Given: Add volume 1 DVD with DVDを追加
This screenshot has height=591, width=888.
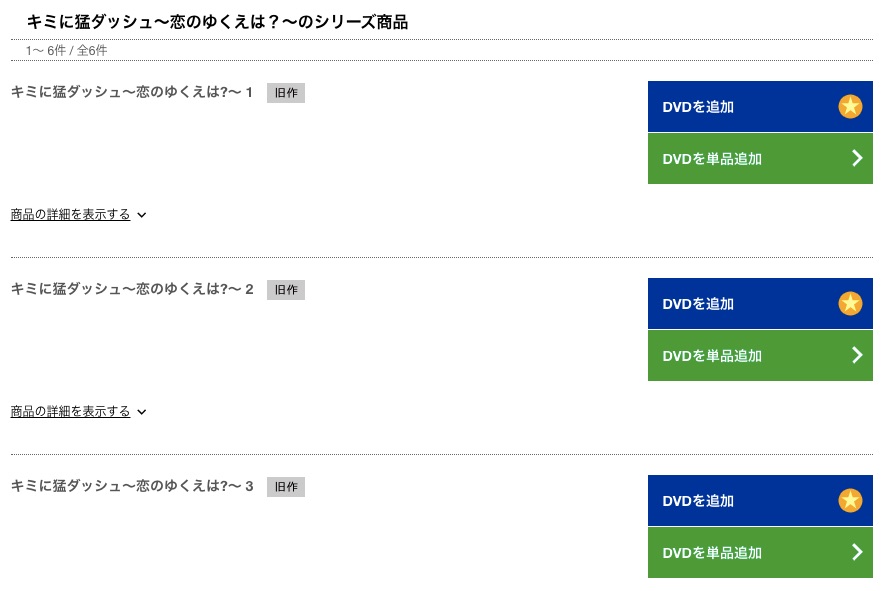Looking at the screenshot, I should 760,106.
